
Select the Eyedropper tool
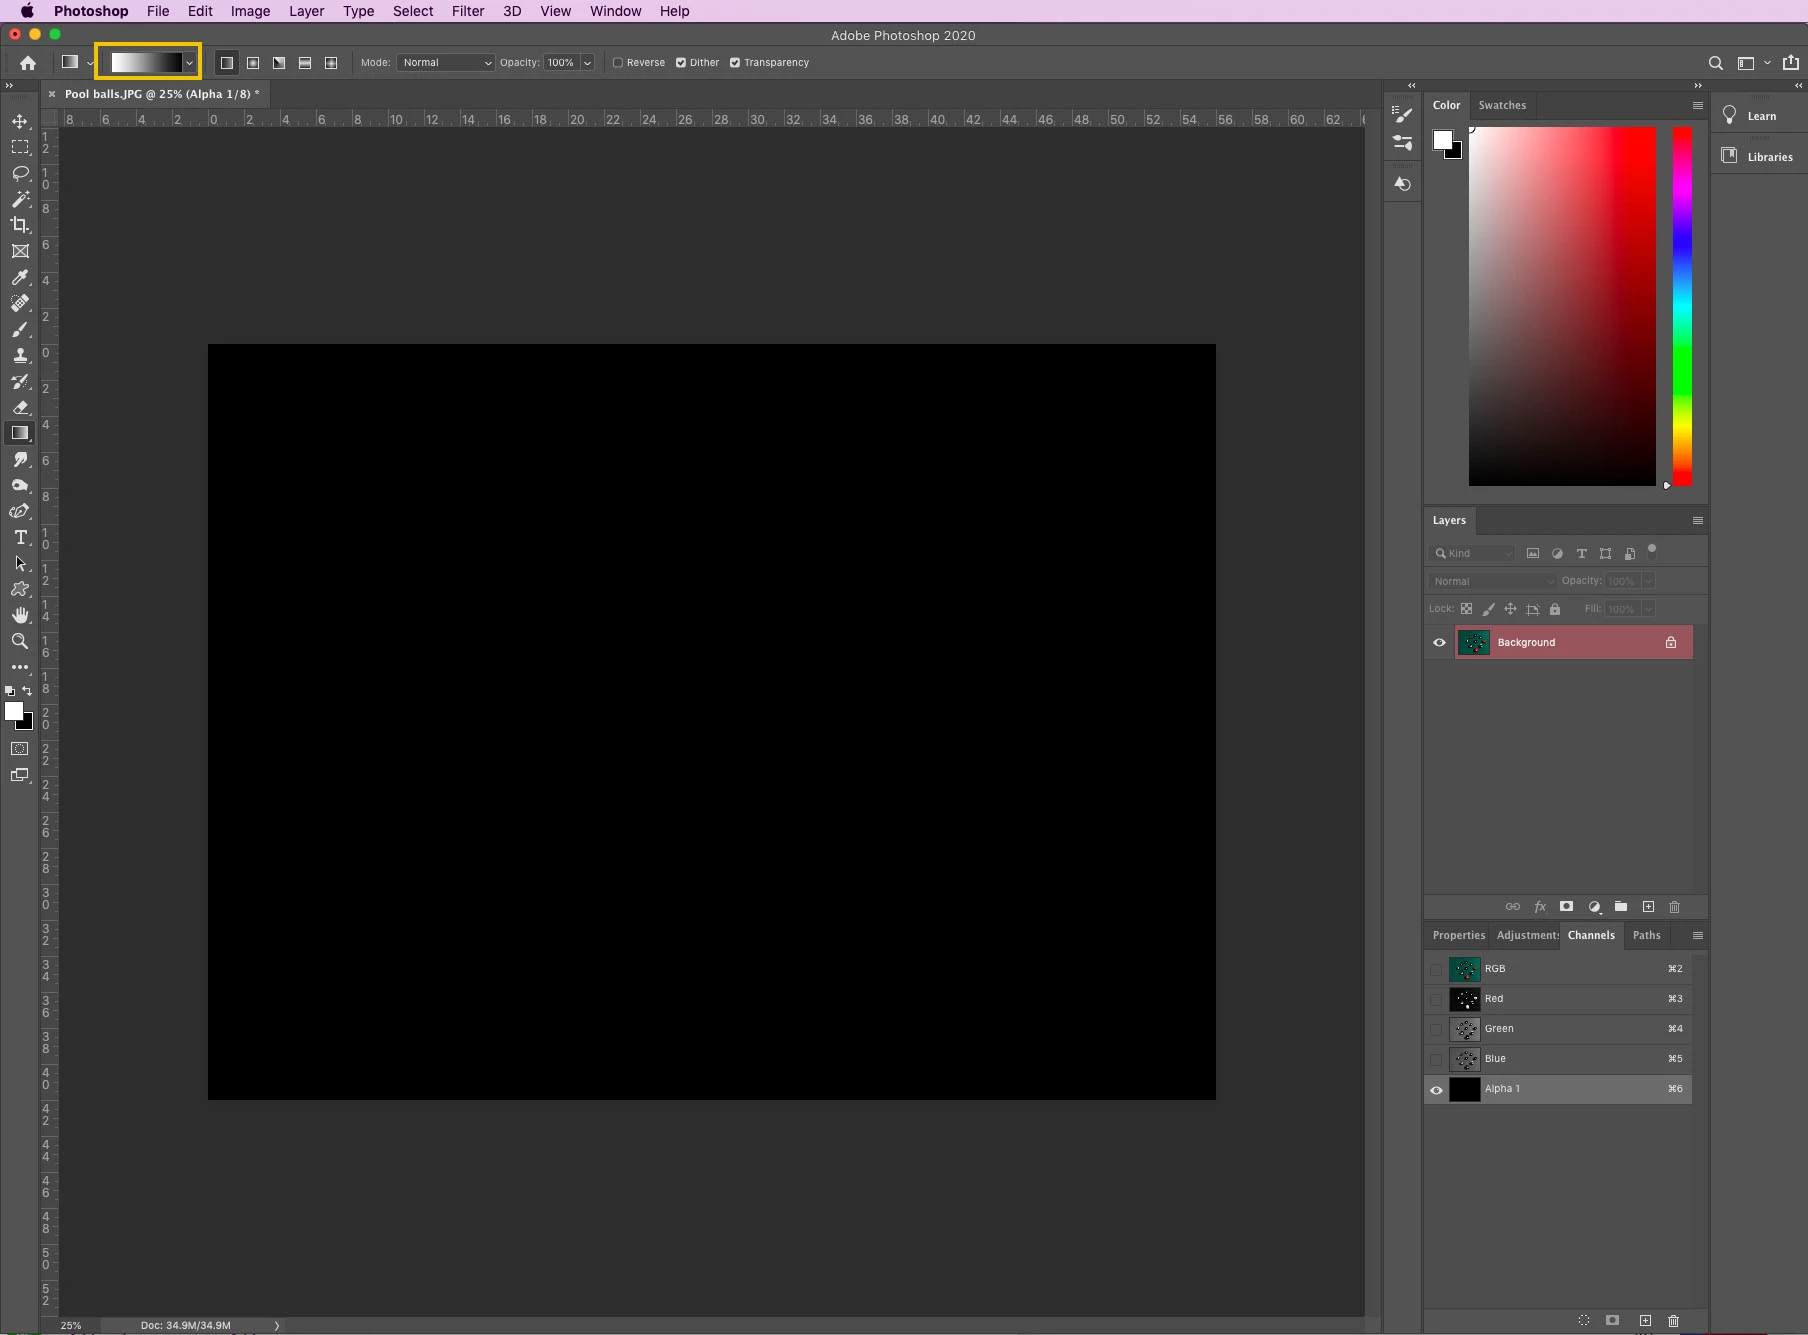point(20,277)
